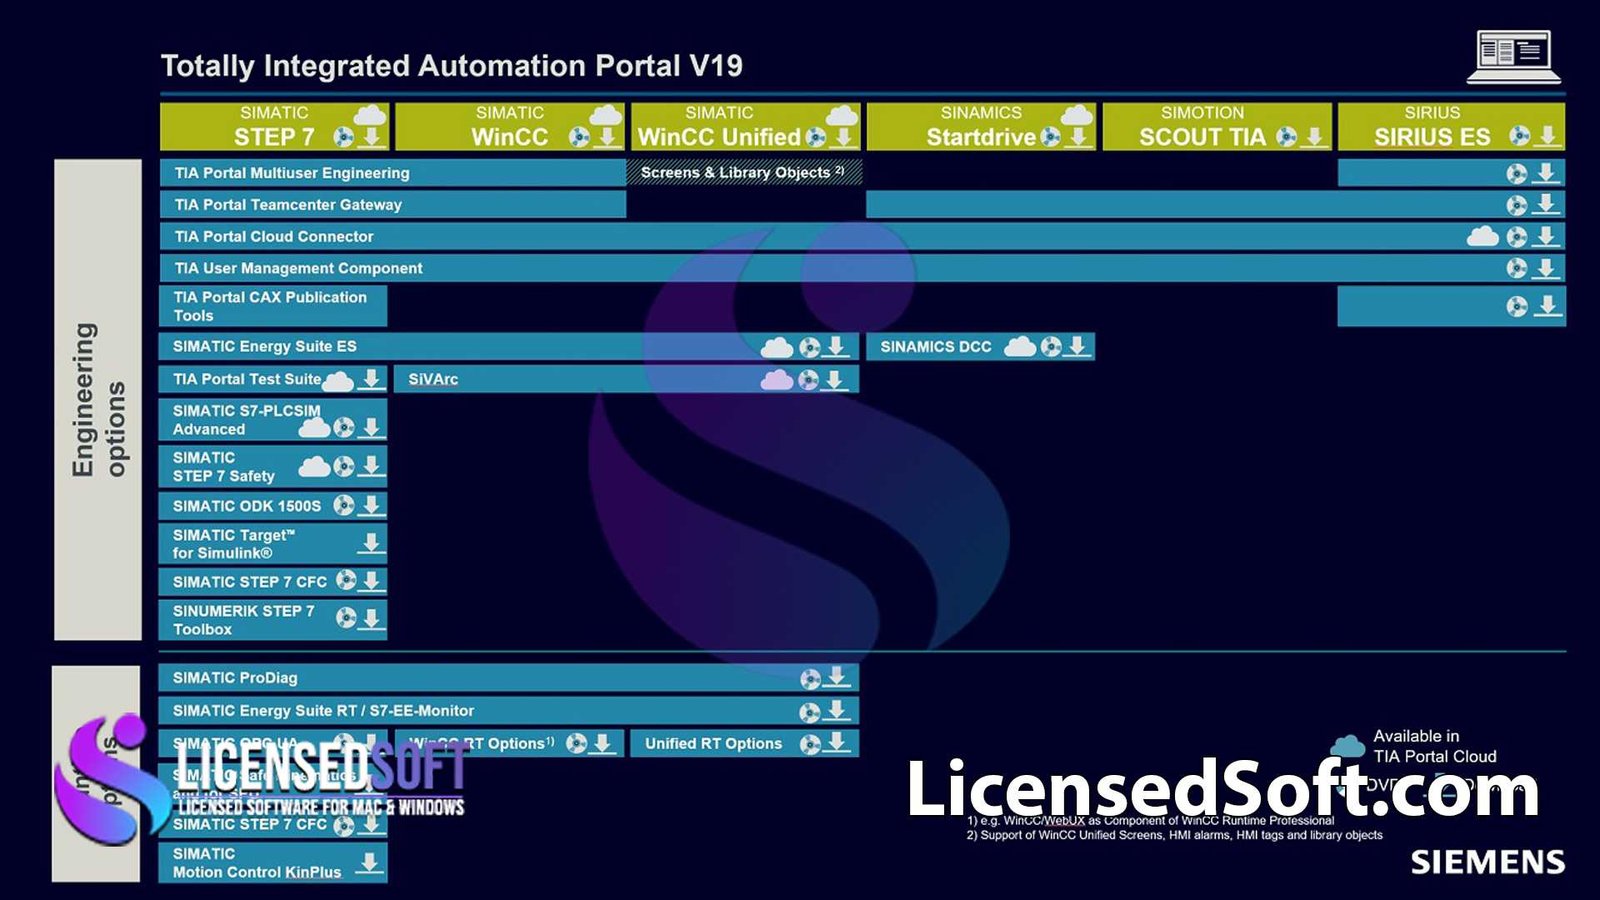The width and height of the screenshot is (1600, 900).
Task: Click the DVD icon on the SIRIUS ES tile
Action: click(x=1520, y=137)
